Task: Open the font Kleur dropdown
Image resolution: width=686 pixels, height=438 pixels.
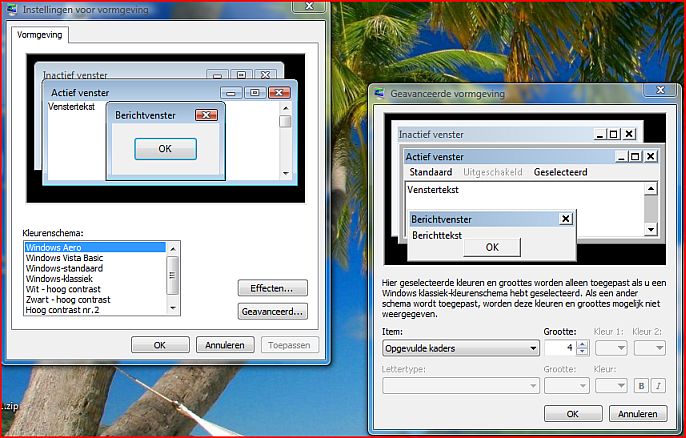Action: [611, 385]
